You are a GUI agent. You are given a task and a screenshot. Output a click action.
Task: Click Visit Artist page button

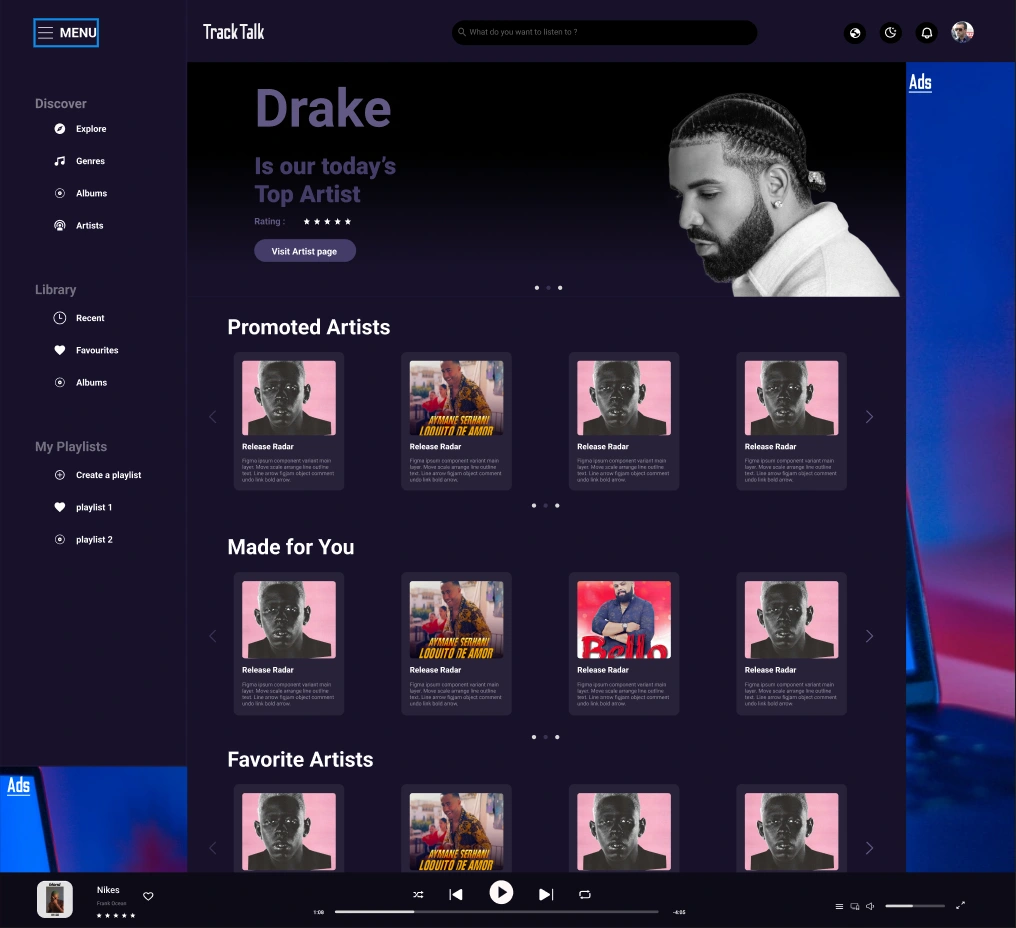pos(305,251)
